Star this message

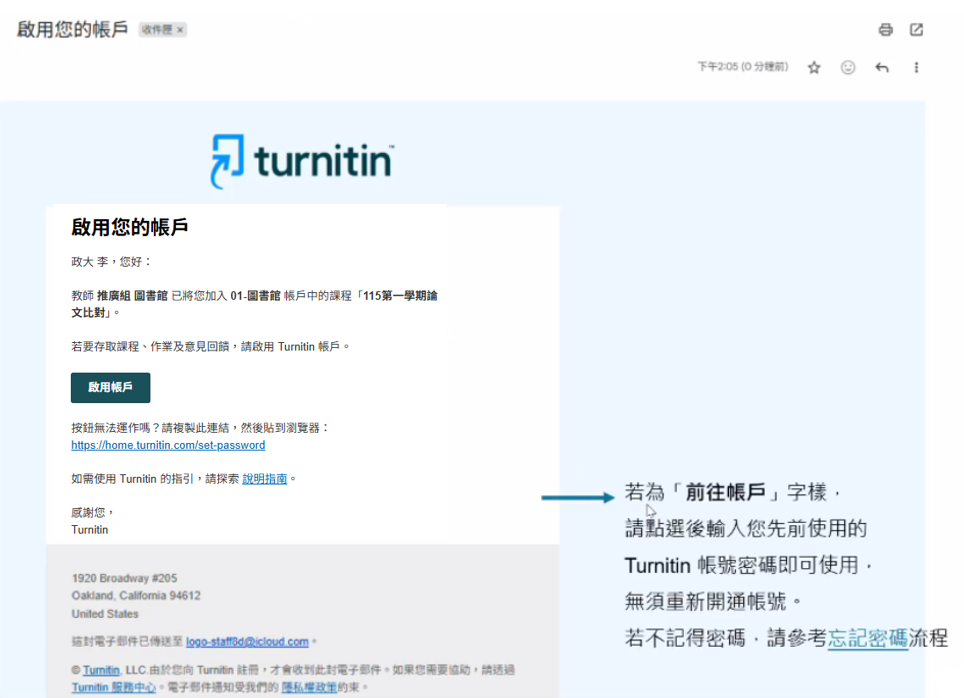coord(814,68)
